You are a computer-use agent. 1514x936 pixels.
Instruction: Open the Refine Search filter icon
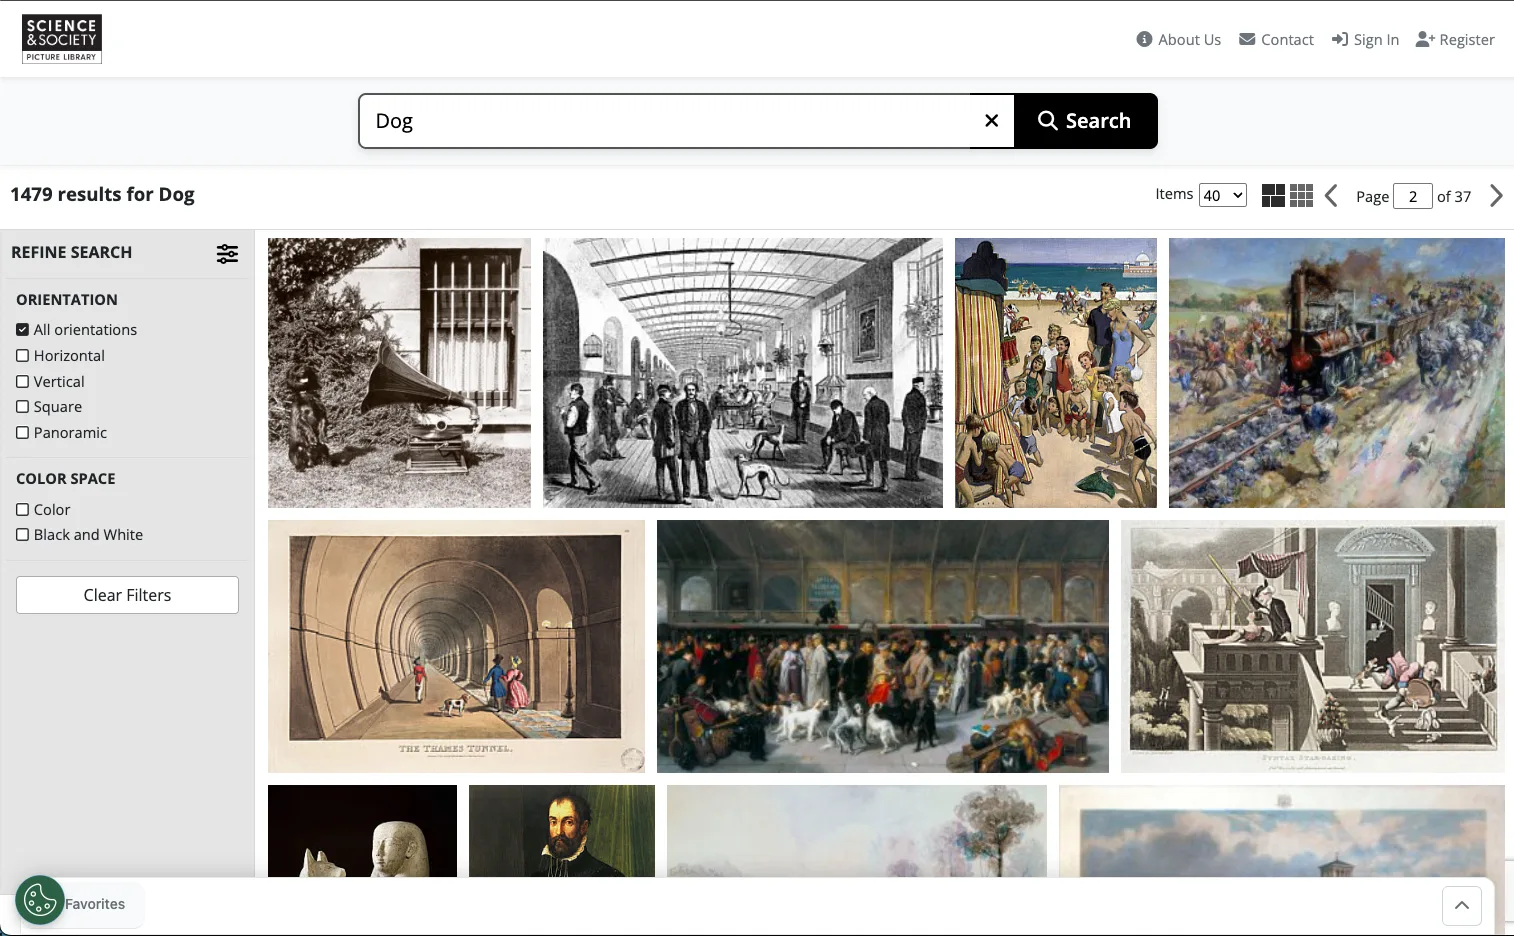click(x=227, y=253)
